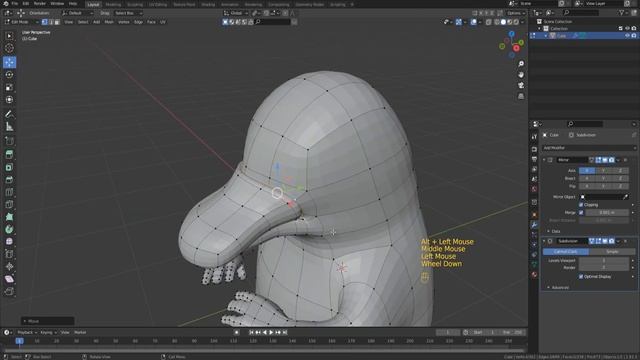Toggle the Clipping checkbox in Mirror modifier
Screen dimensions: 640x360
pos(581,205)
